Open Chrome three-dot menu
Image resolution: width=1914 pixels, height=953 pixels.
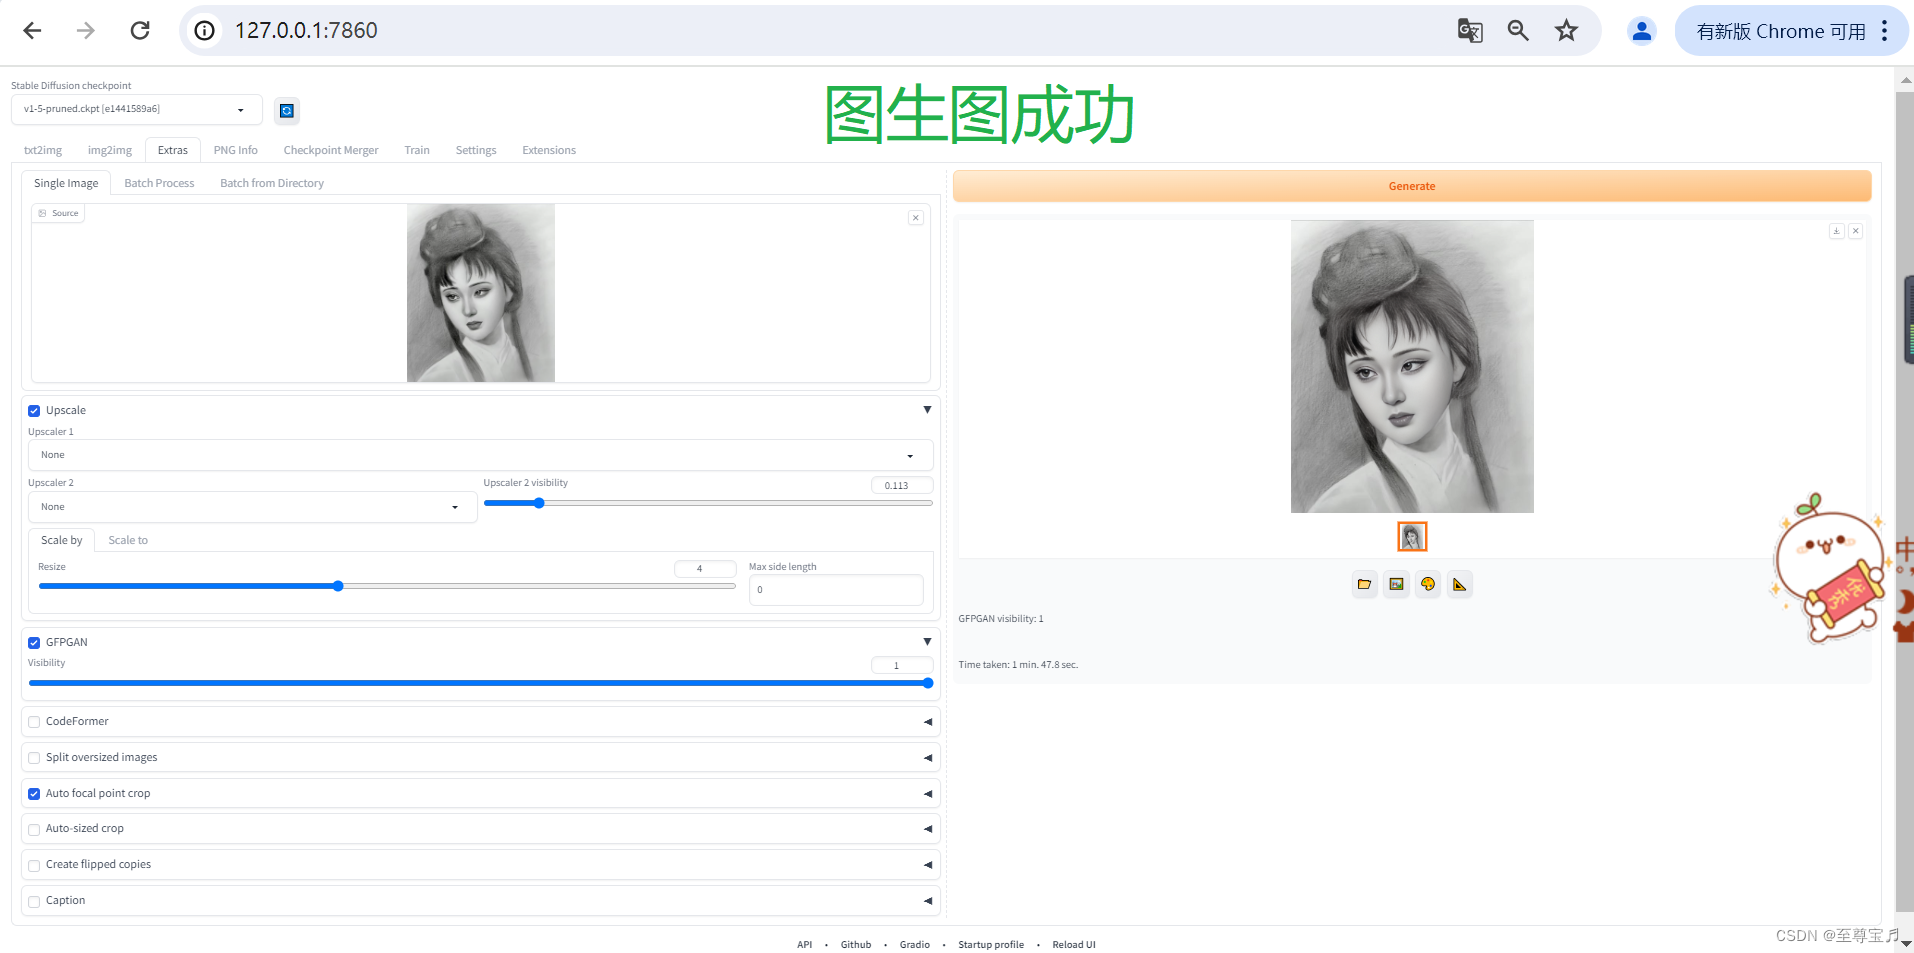pyautogui.click(x=1884, y=31)
